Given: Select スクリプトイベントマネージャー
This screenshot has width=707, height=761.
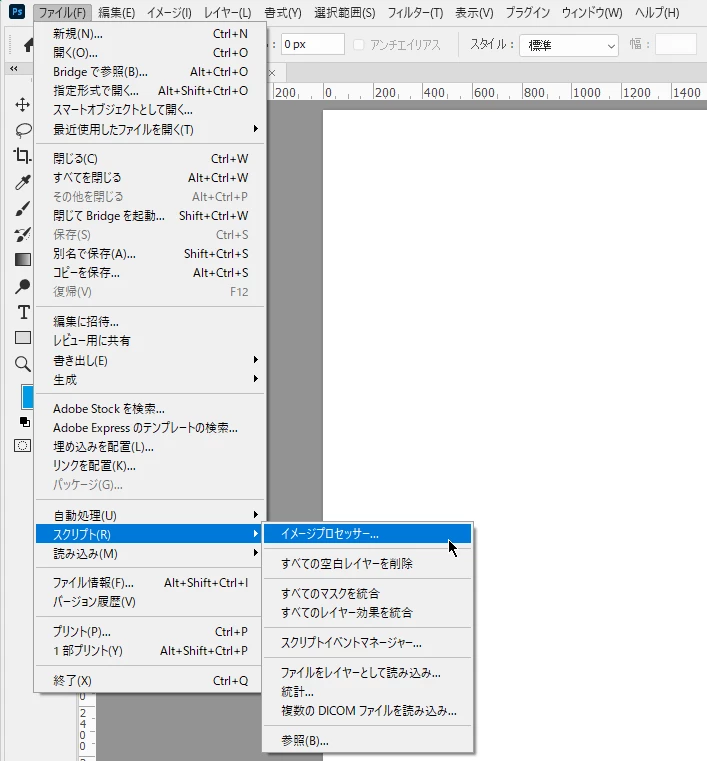Looking at the screenshot, I should (367, 643).
